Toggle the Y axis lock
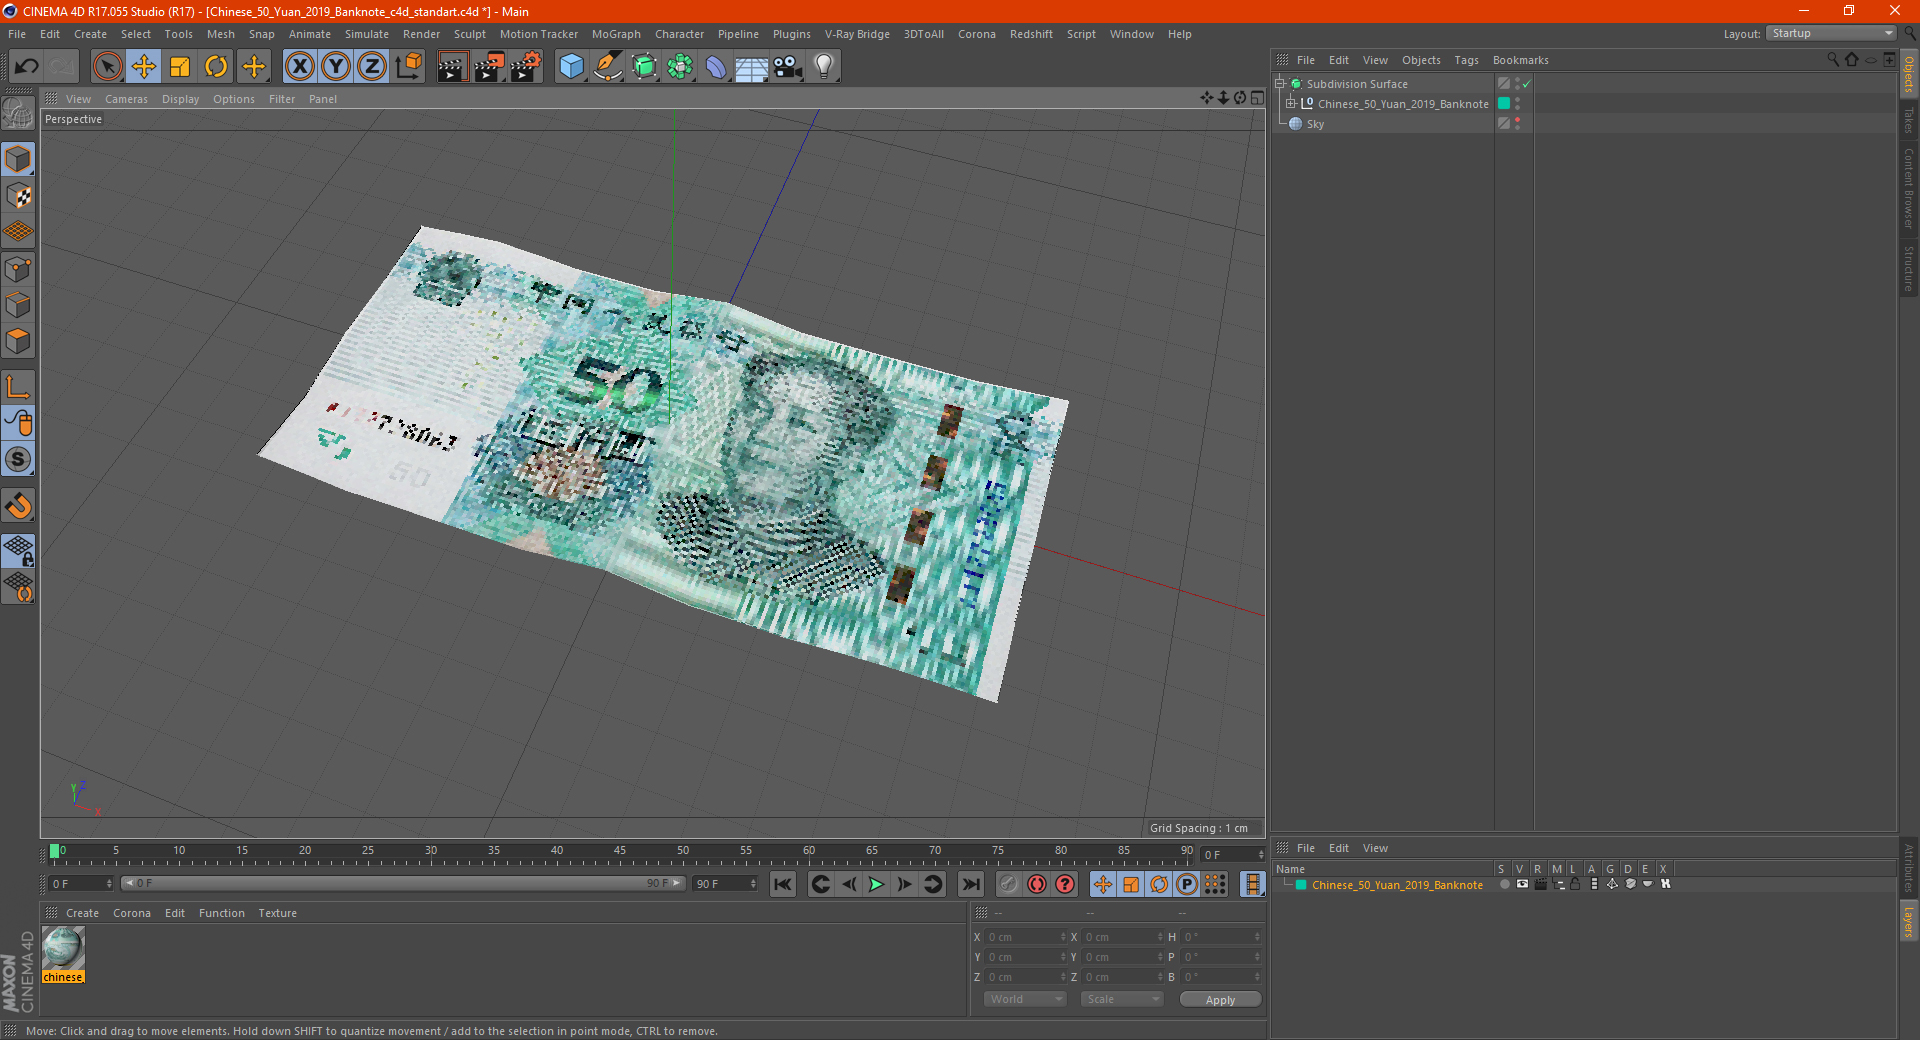1920x1040 pixels. [336, 67]
